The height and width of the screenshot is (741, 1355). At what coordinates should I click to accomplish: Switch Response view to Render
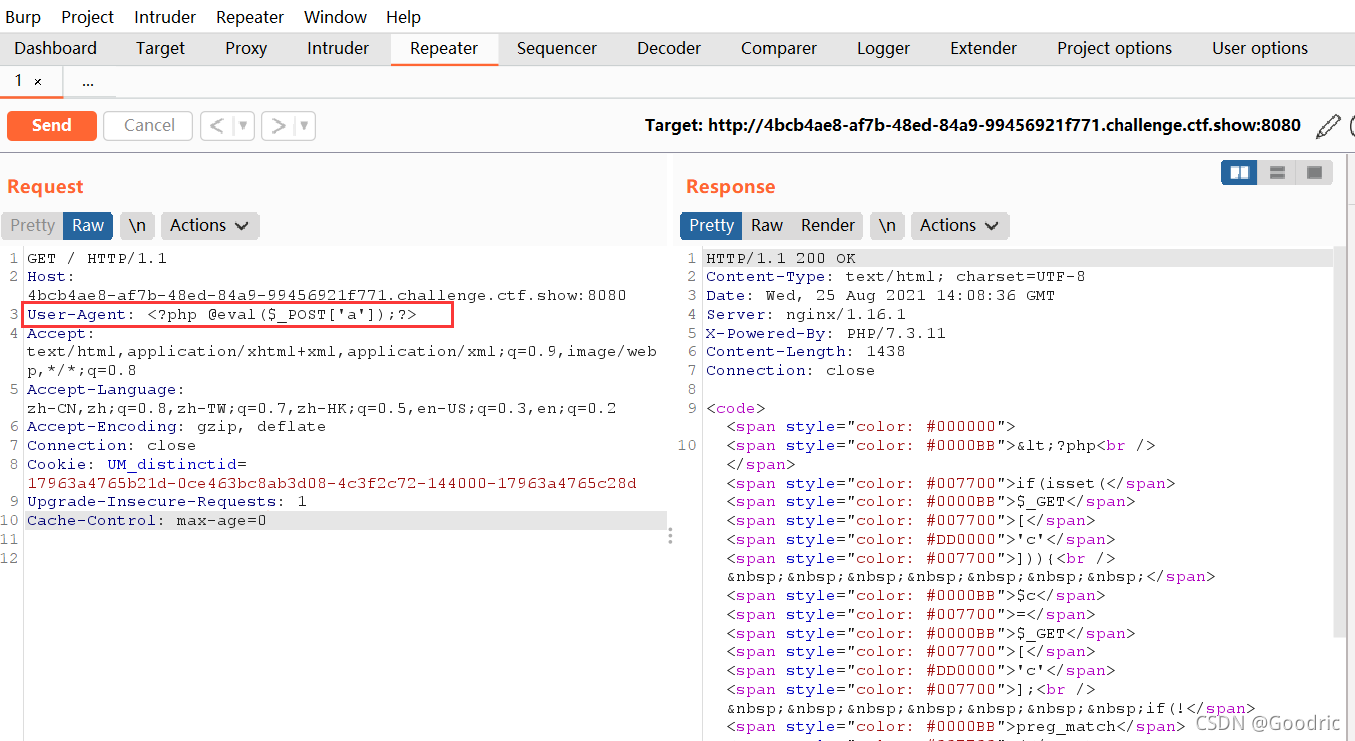coord(828,226)
